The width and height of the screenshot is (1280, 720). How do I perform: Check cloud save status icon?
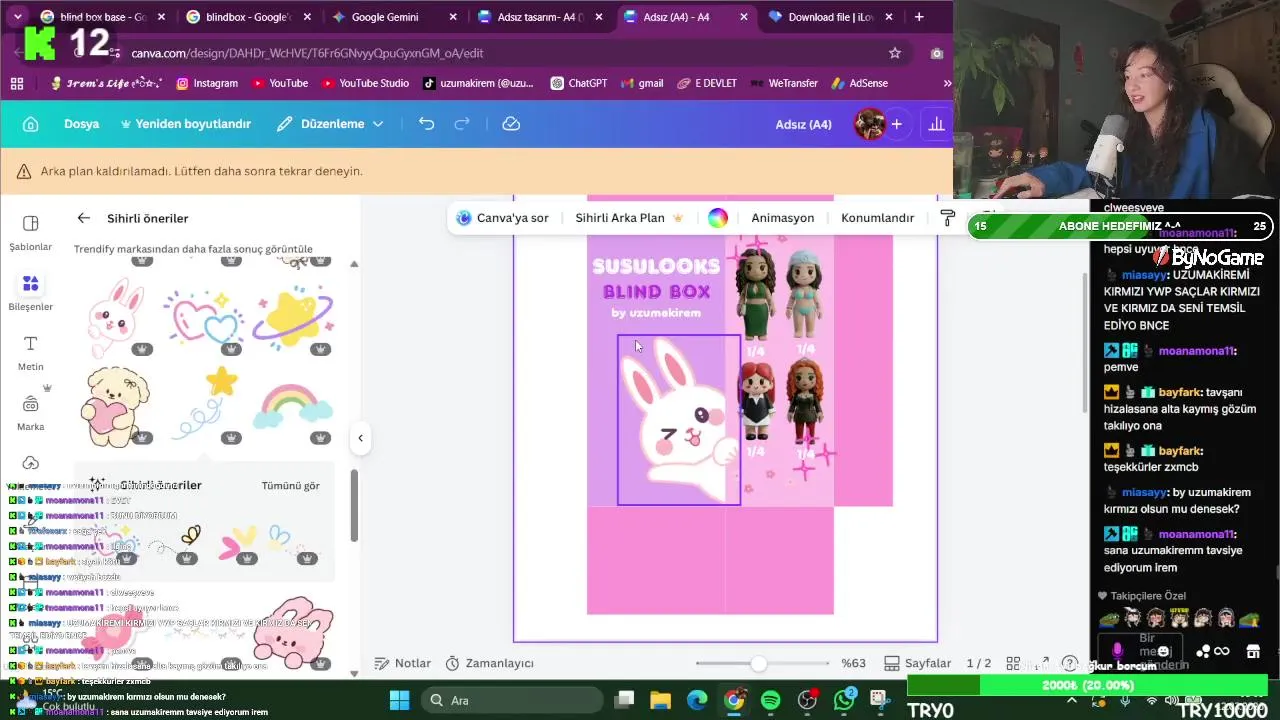click(x=511, y=124)
